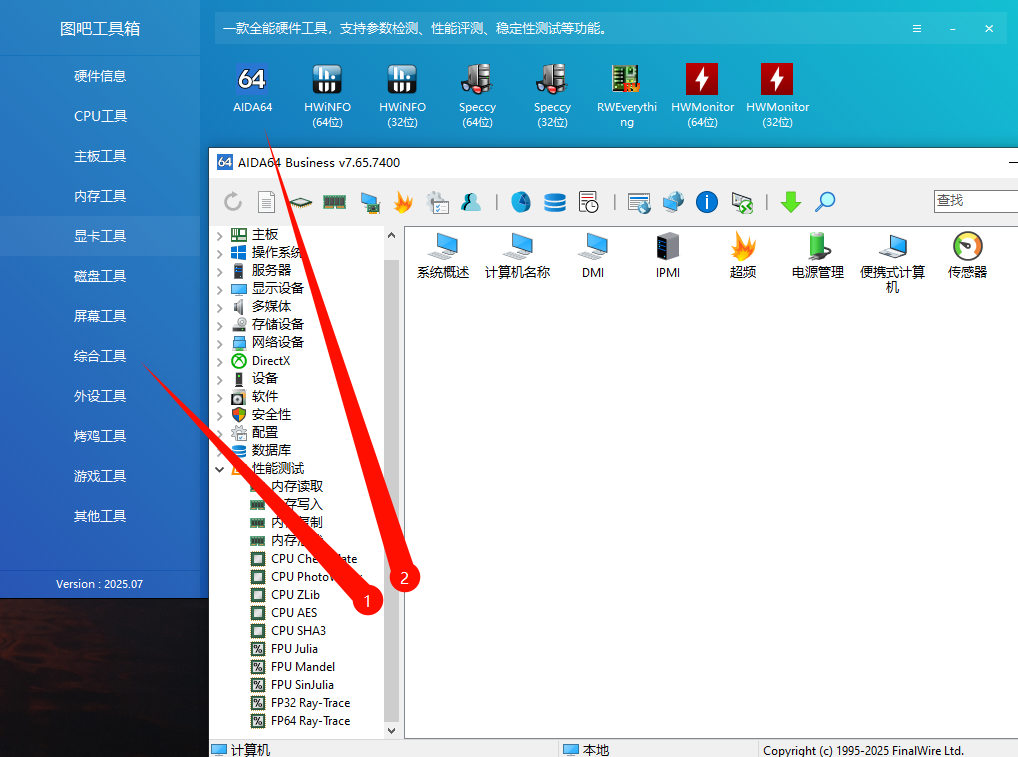The image size is (1018, 757).
Task: Select CPU ZLib benchmark
Action: (x=295, y=595)
